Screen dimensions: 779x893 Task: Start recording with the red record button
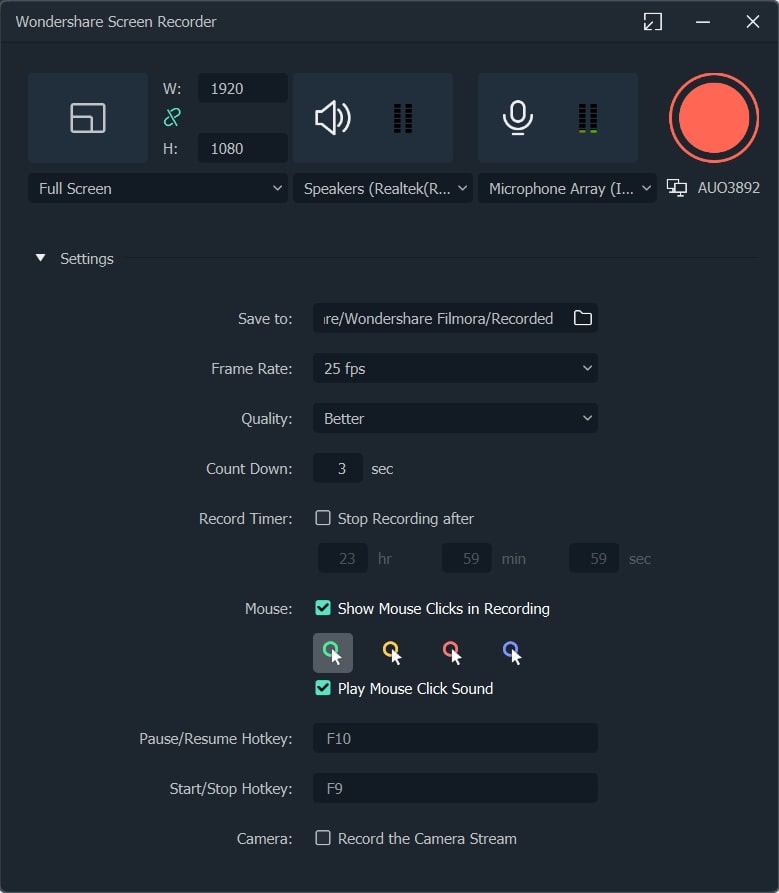[714, 118]
